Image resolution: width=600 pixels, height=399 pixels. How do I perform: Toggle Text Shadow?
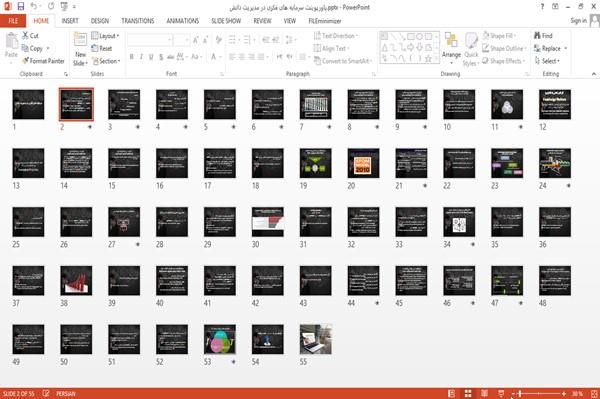(161, 57)
